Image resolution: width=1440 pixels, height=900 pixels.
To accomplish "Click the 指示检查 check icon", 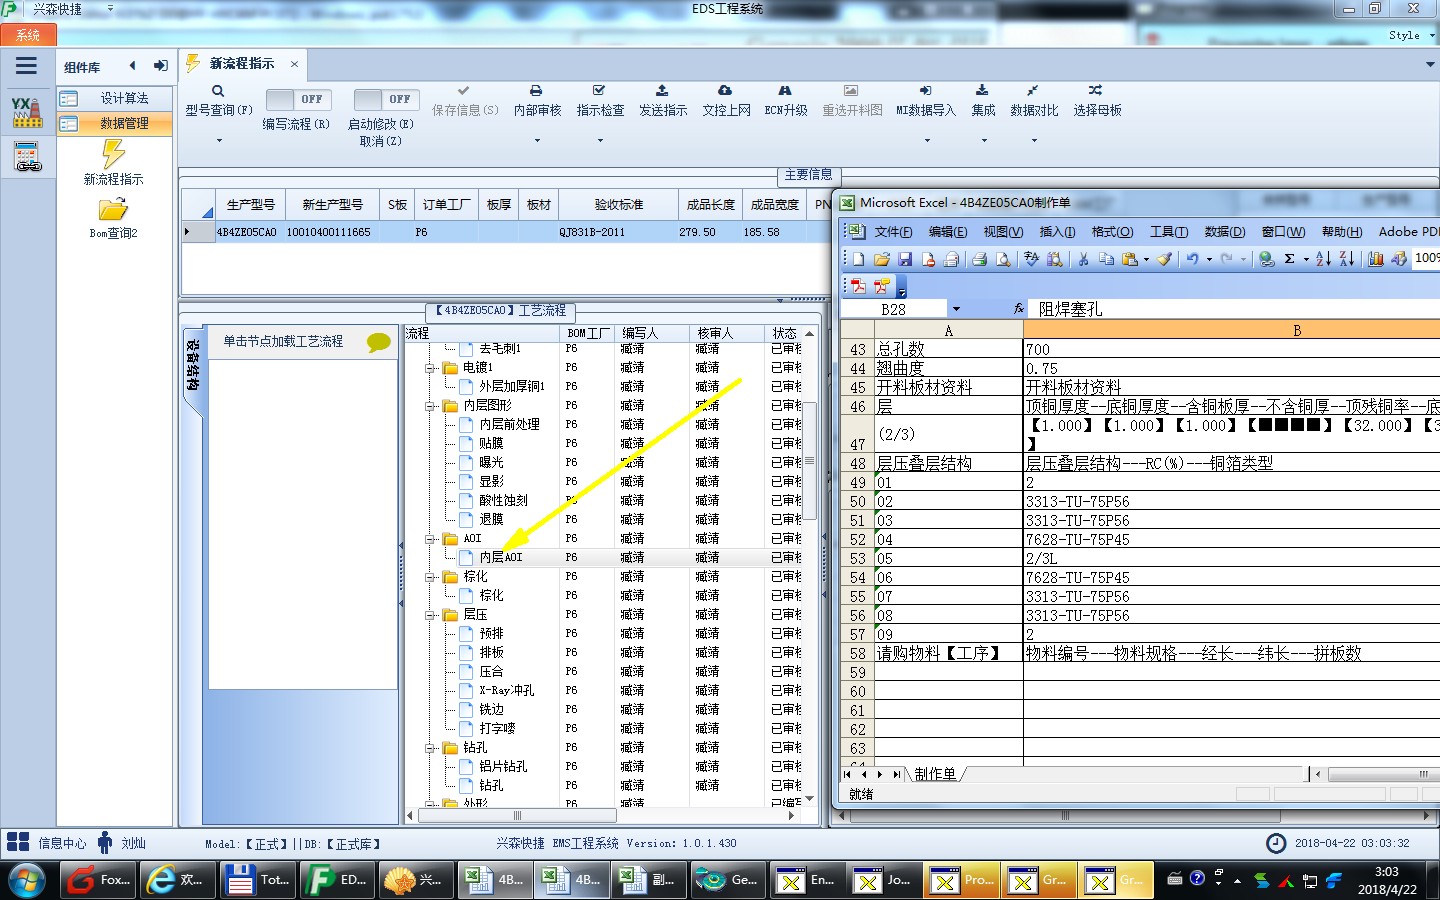I will pyautogui.click(x=599, y=91).
